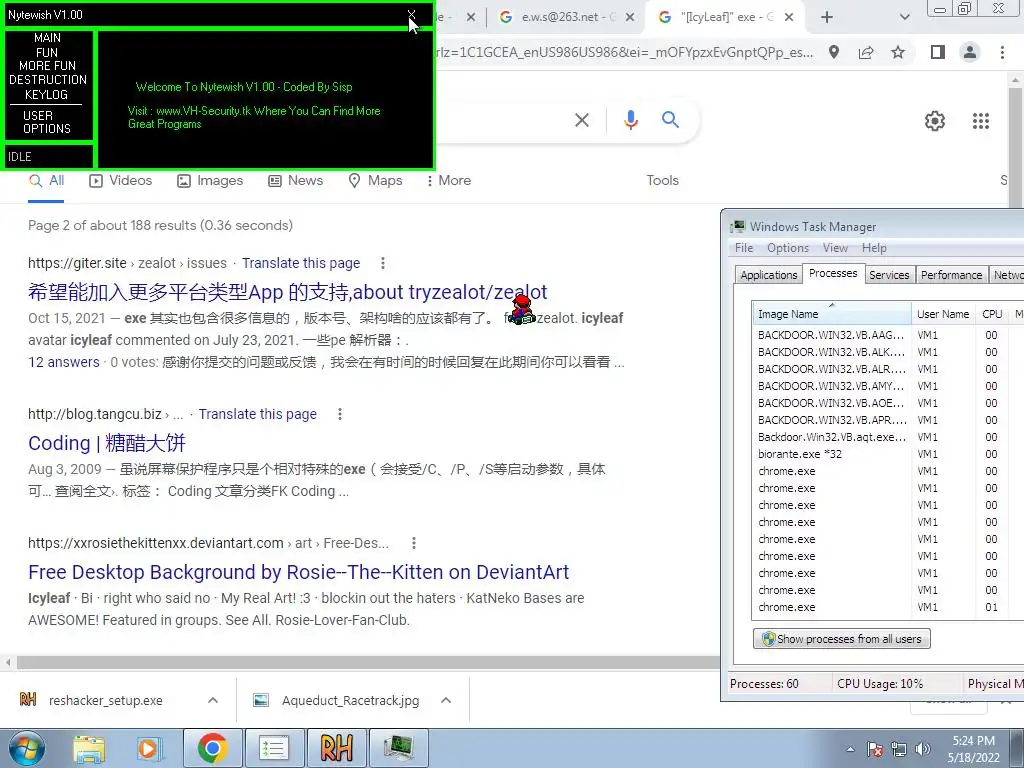
Task: Toggle Chrome side panel icon
Action: point(938,52)
